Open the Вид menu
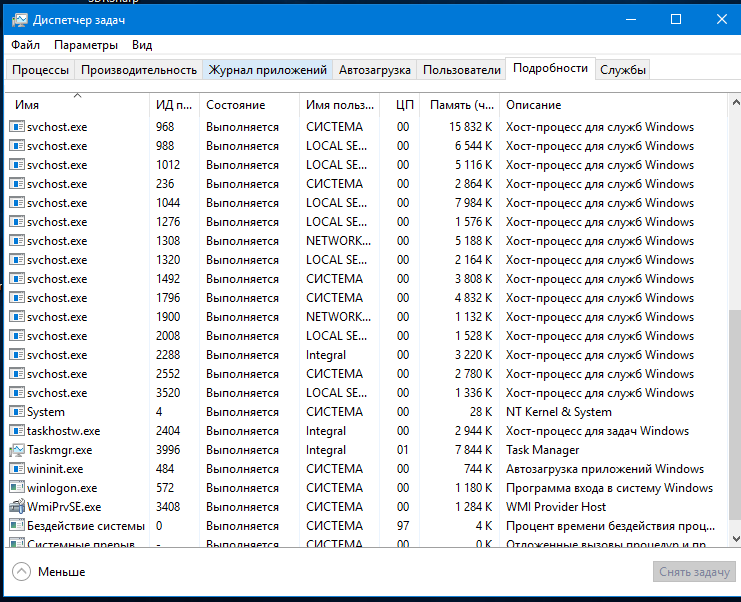This screenshot has width=741, height=602. pos(142,45)
